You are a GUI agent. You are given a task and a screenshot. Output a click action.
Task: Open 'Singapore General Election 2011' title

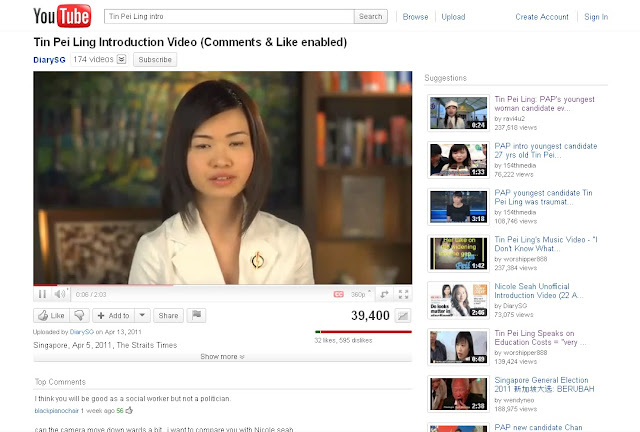(544, 385)
